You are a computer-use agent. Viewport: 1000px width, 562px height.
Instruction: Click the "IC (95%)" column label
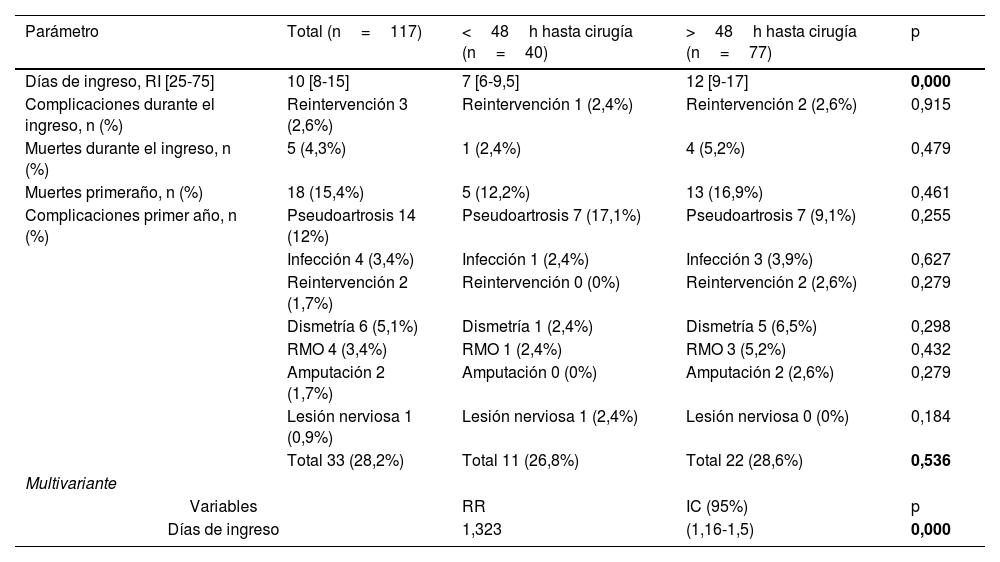point(717,507)
